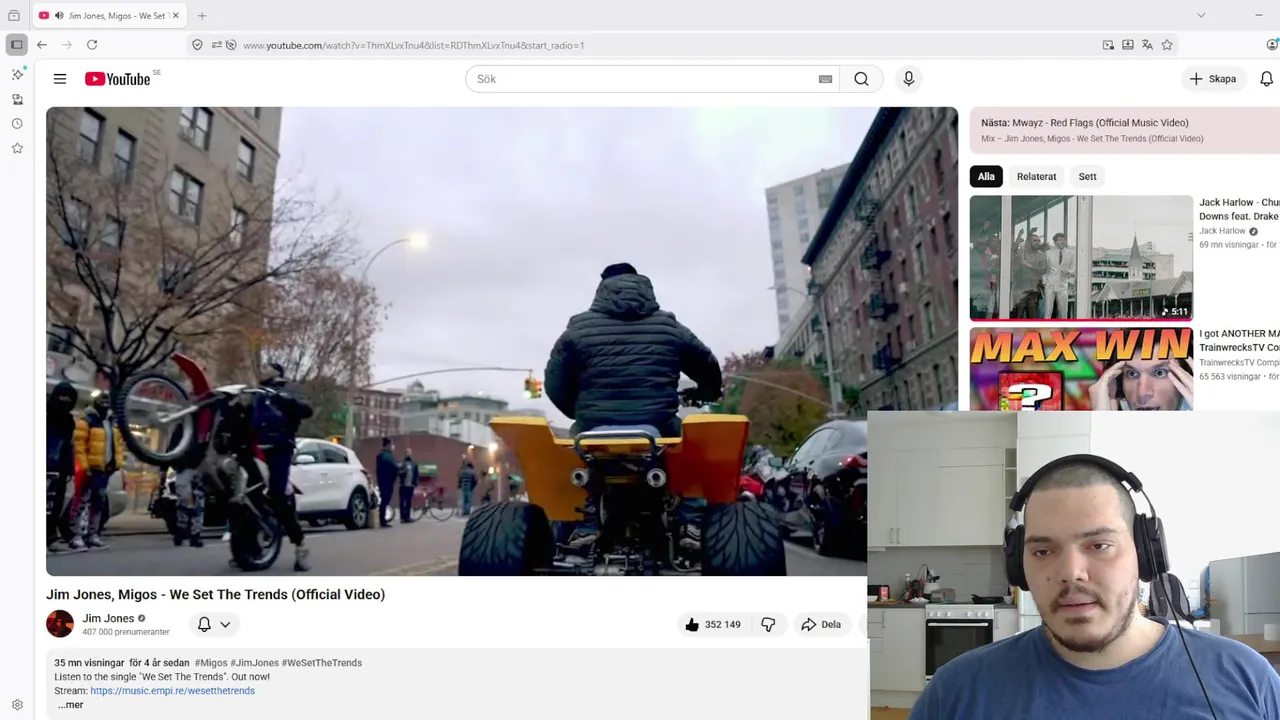Open bookmarks star icon in browser sidebar
Screen dimensions: 1280x720
pyautogui.click(x=17, y=148)
